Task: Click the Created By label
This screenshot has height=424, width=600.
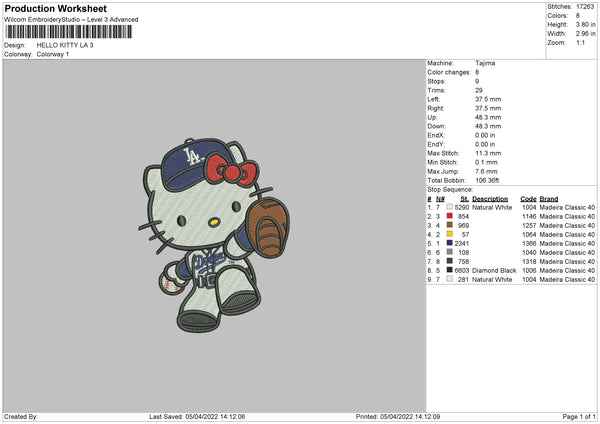Action: coord(21,416)
